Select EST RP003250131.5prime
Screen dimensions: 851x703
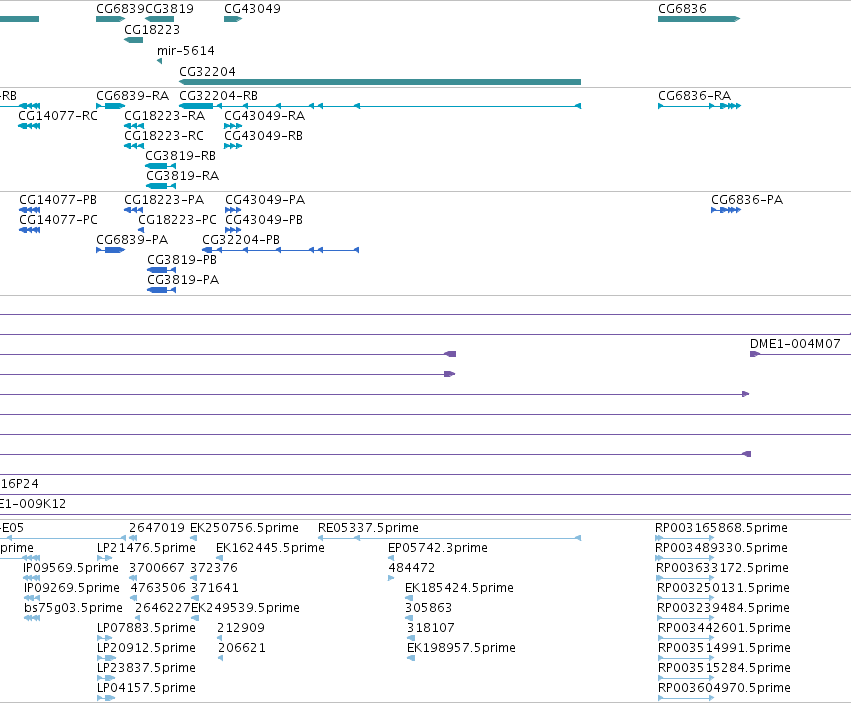click(686, 598)
